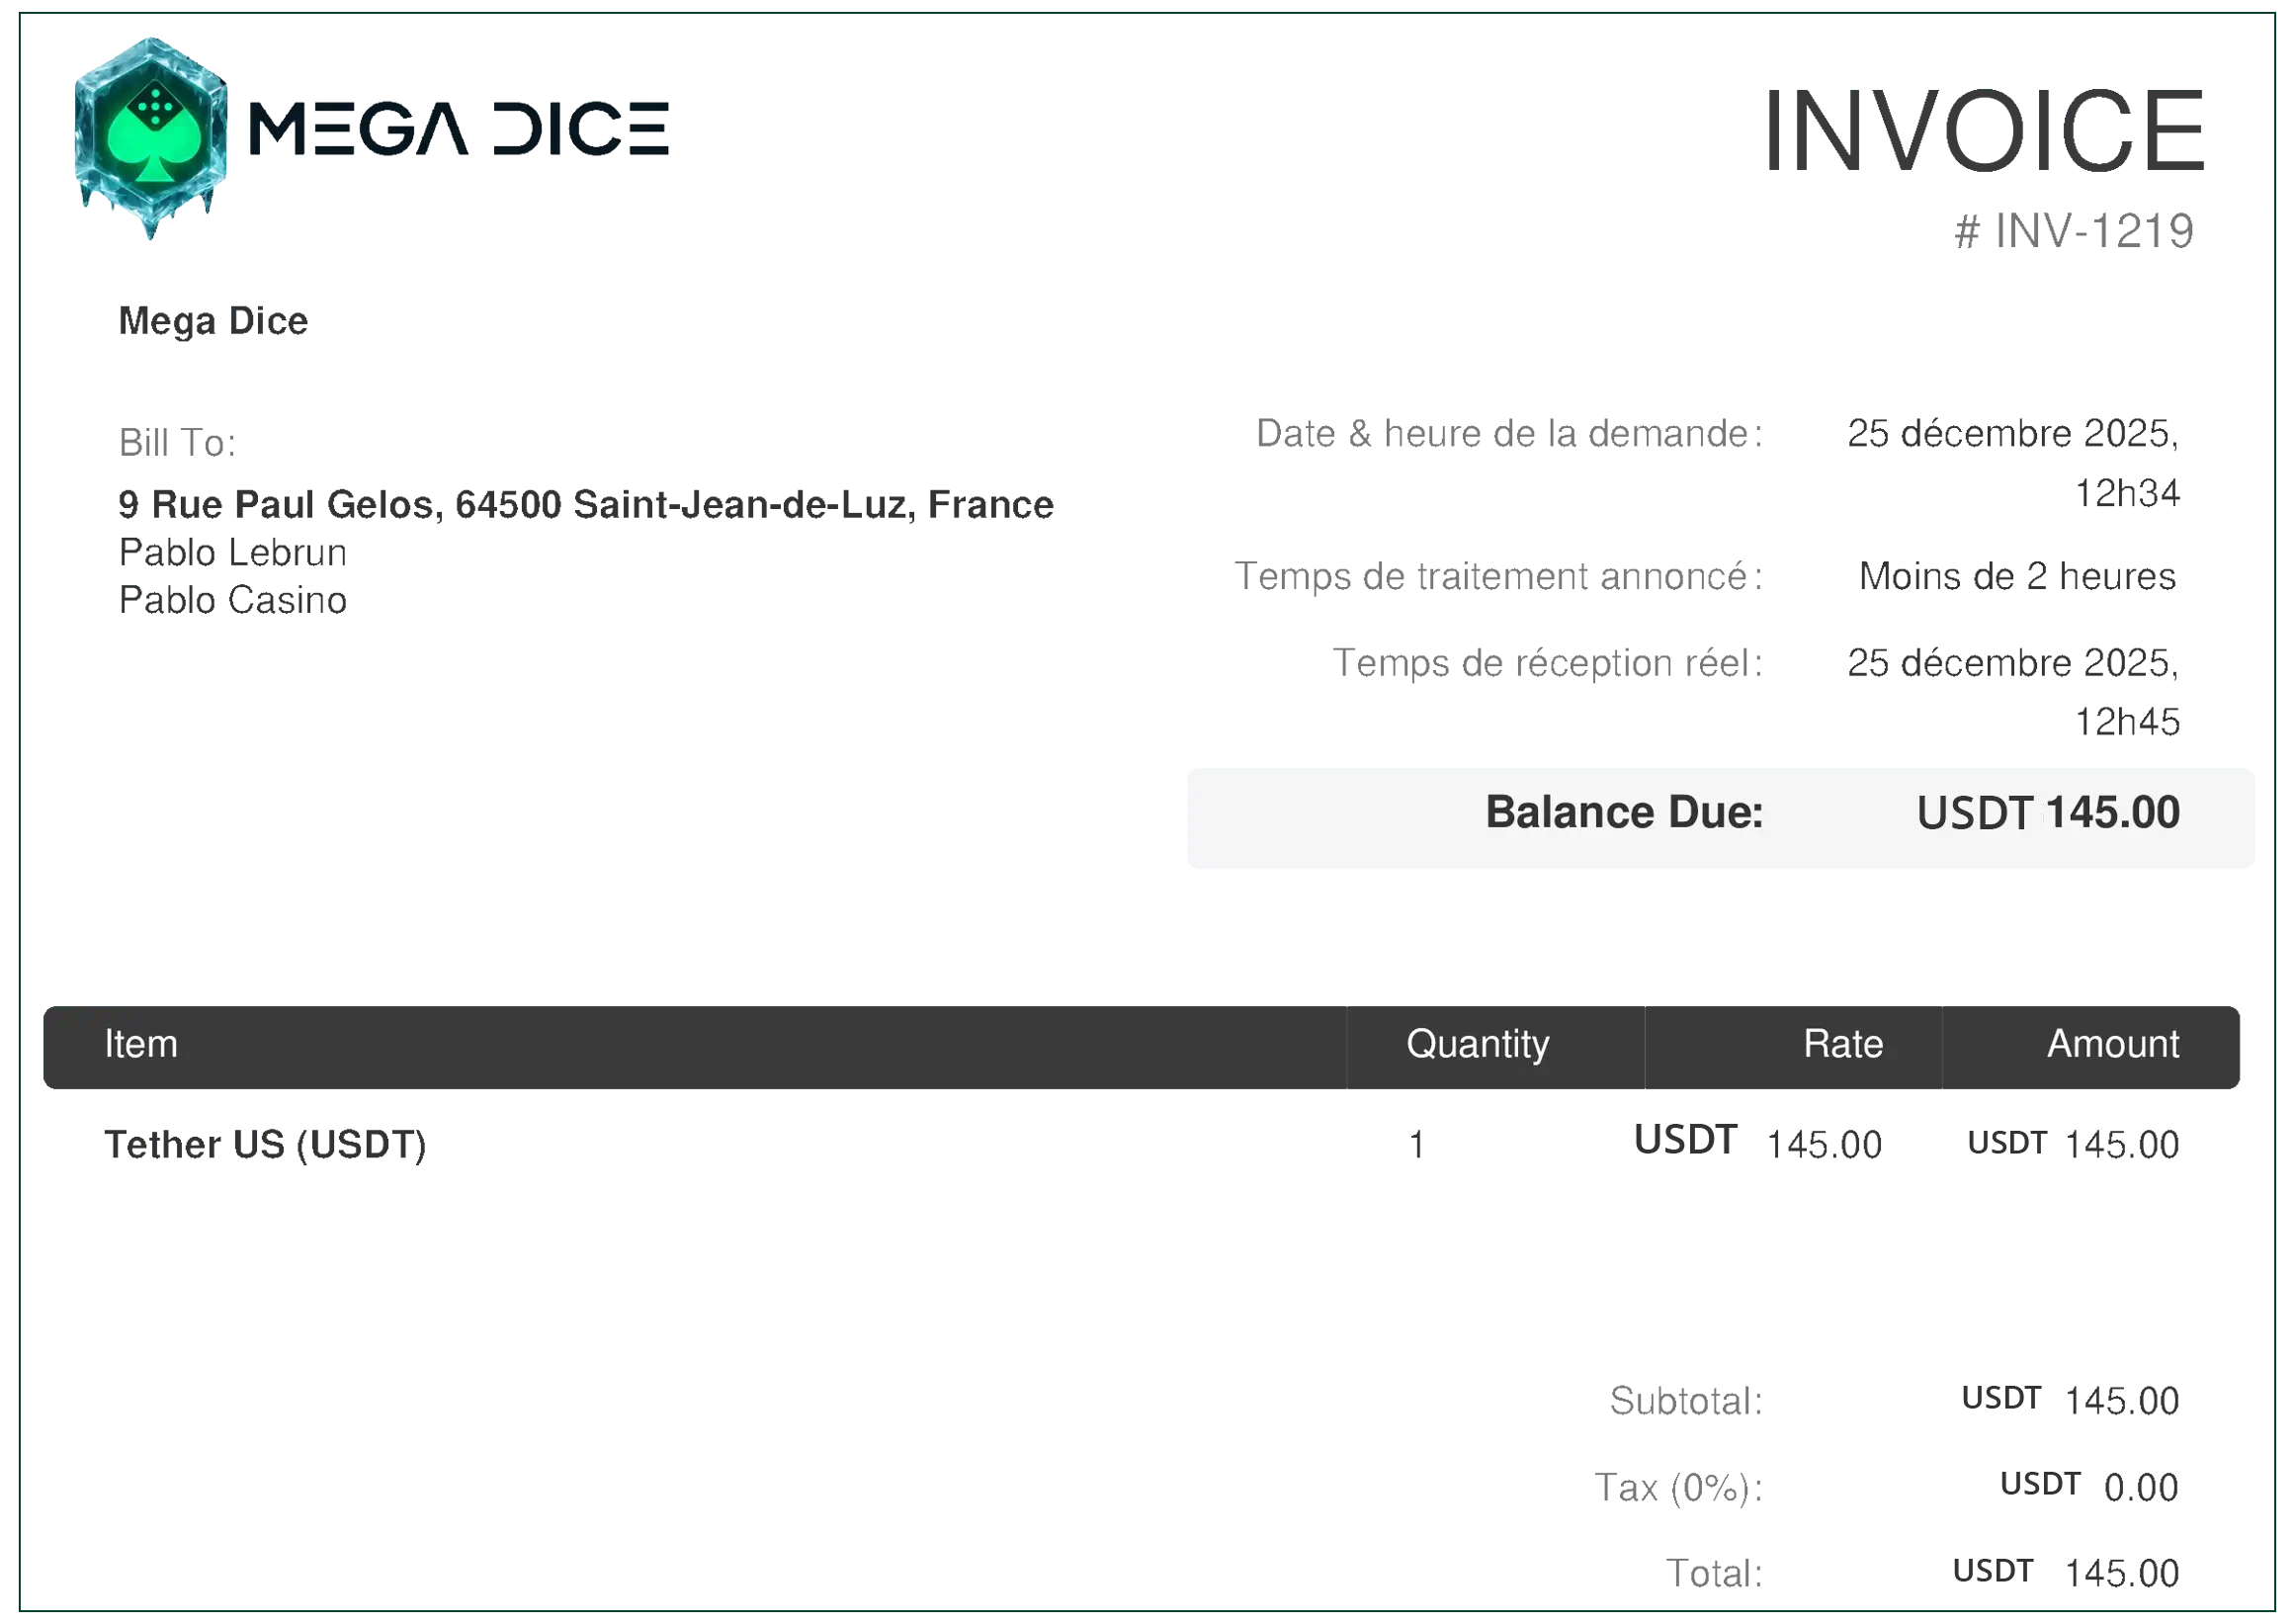
Task: Click the Mega Dice hexagon logo
Action: (150, 137)
